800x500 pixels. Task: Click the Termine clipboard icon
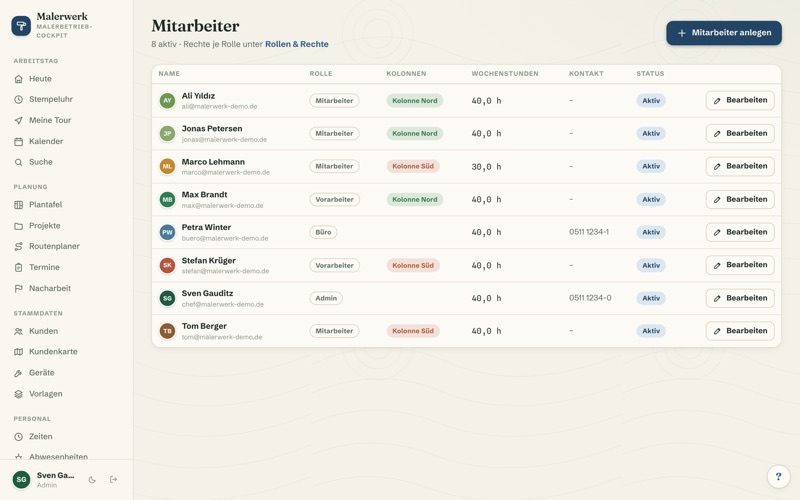click(18, 267)
